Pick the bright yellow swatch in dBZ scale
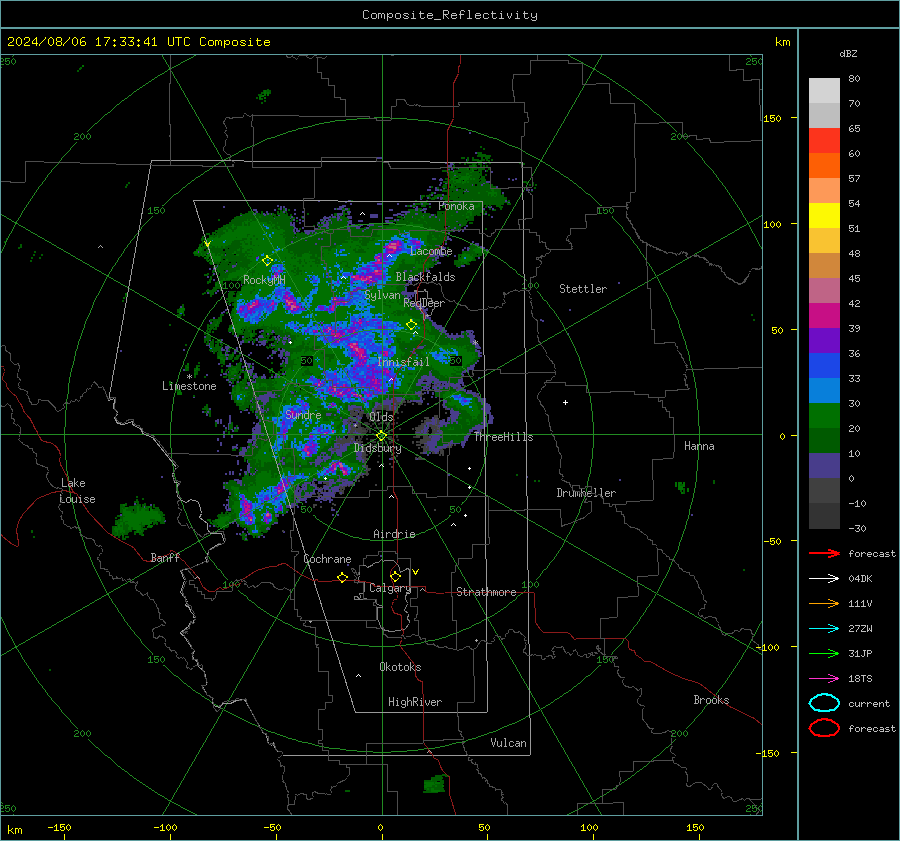900x841 pixels. [x=824, y=216]
